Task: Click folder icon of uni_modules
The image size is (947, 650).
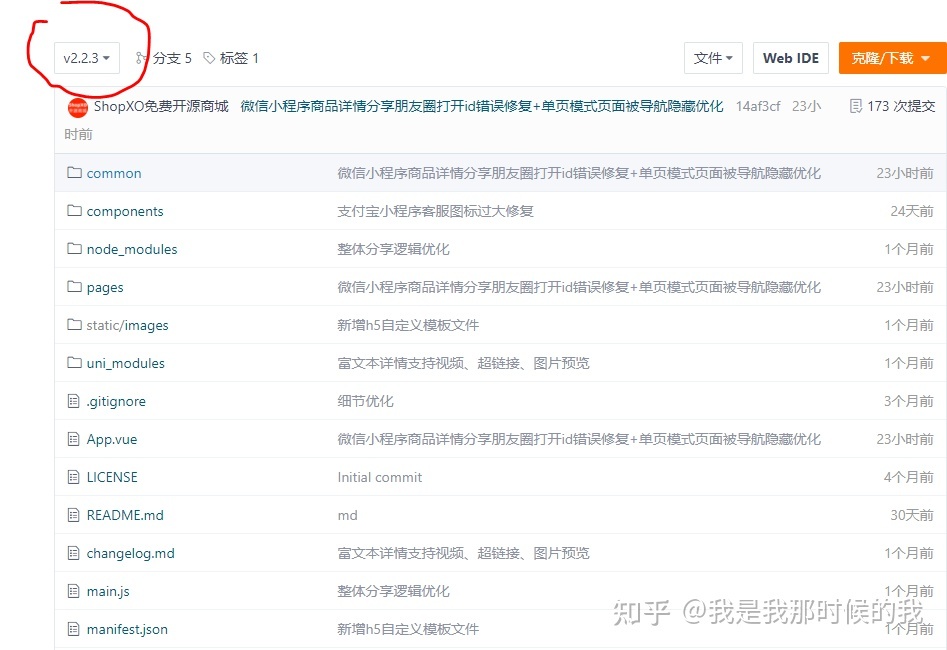Action: click(74, 363)
